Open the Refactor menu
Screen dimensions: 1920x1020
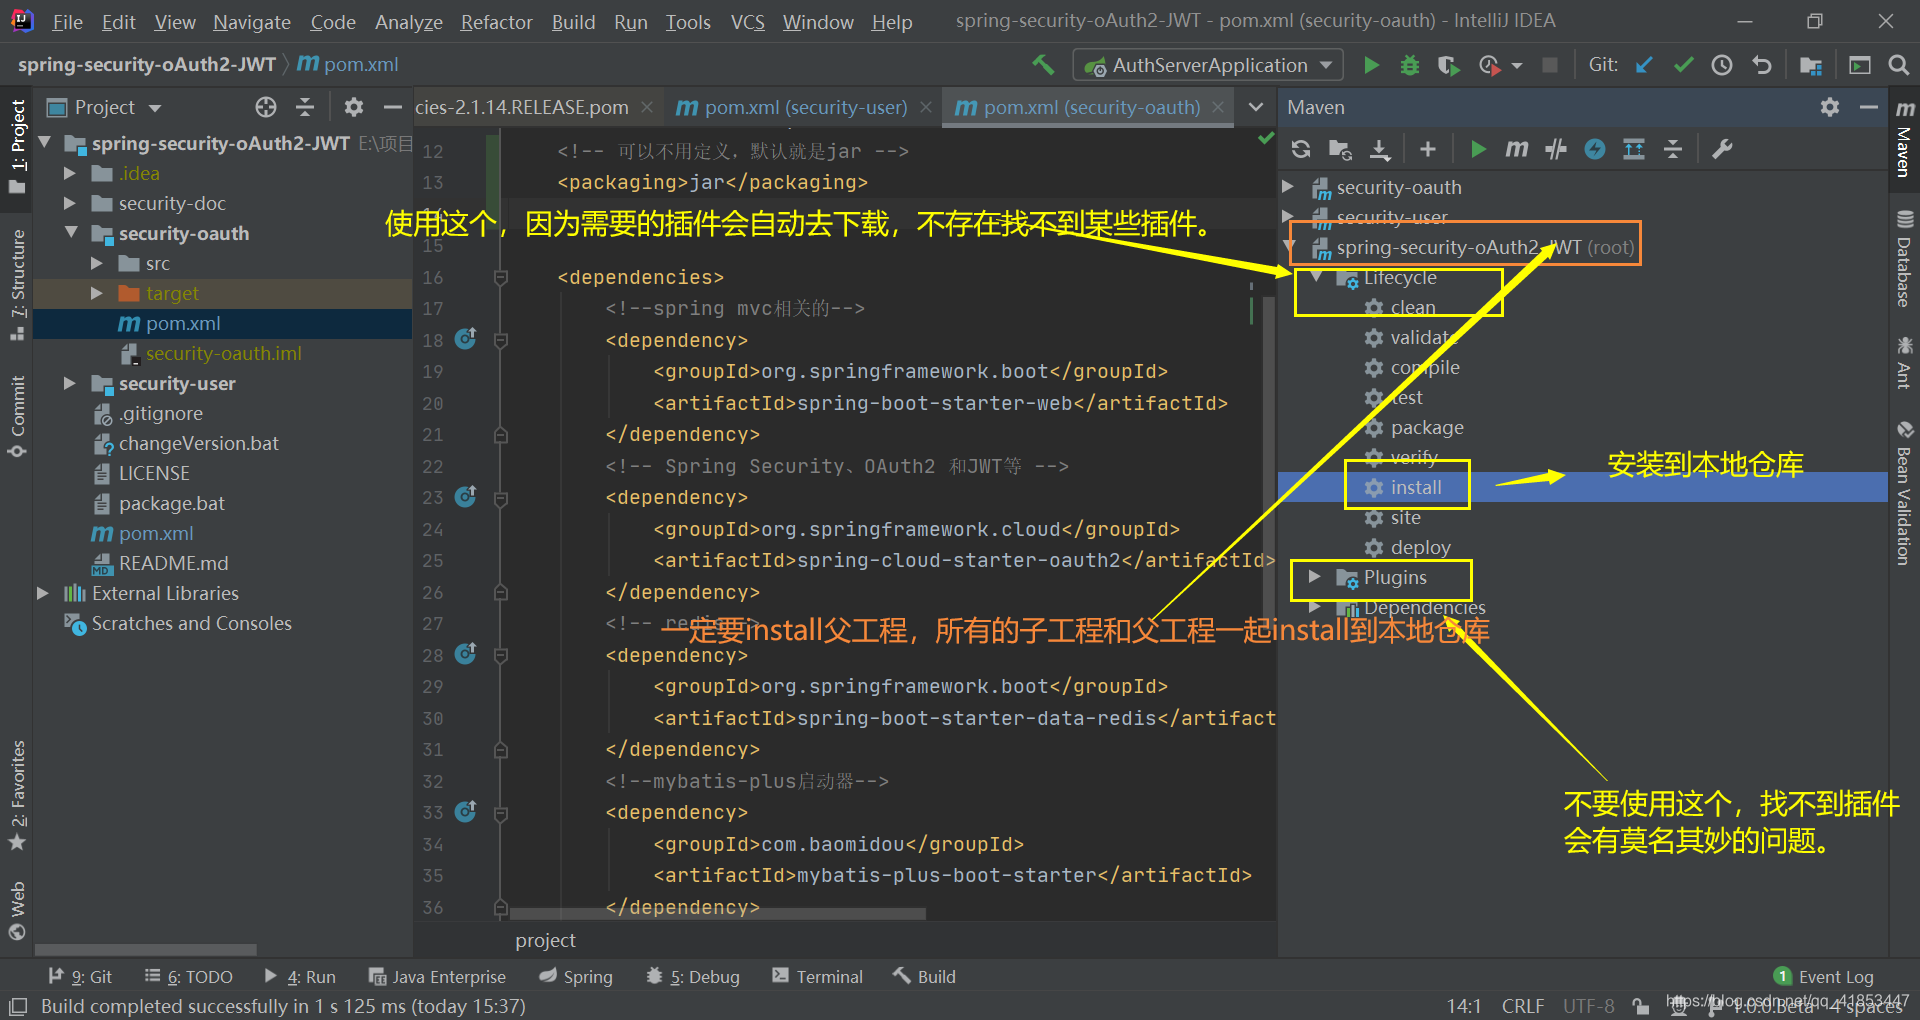pos(496,22)
